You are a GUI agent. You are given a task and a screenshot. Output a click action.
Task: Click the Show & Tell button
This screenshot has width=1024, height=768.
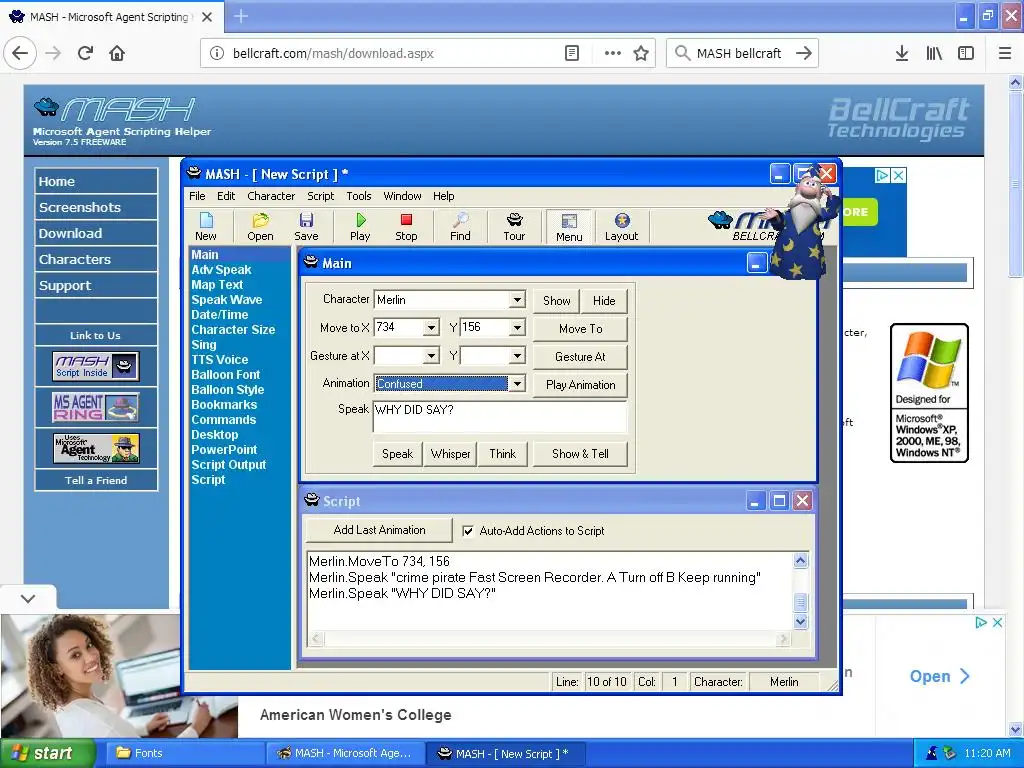(581, 454)
